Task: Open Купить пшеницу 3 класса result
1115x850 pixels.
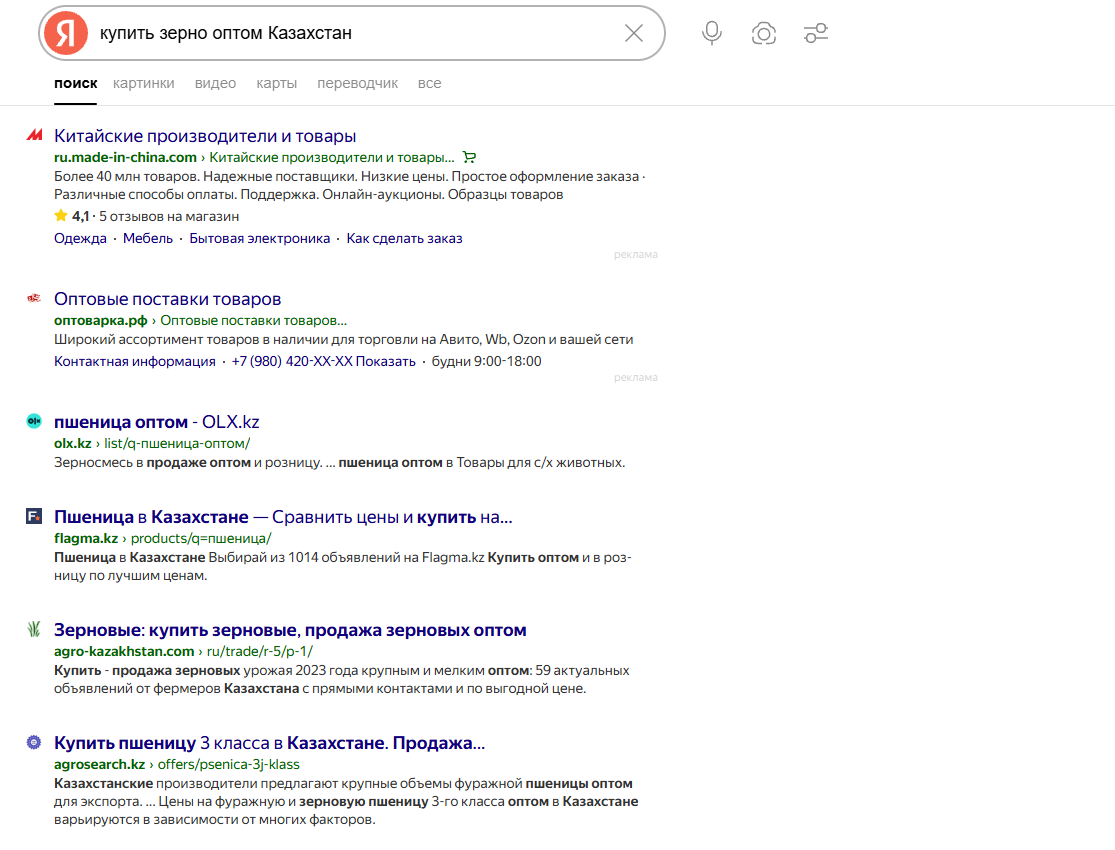Action: pos(270,743)
